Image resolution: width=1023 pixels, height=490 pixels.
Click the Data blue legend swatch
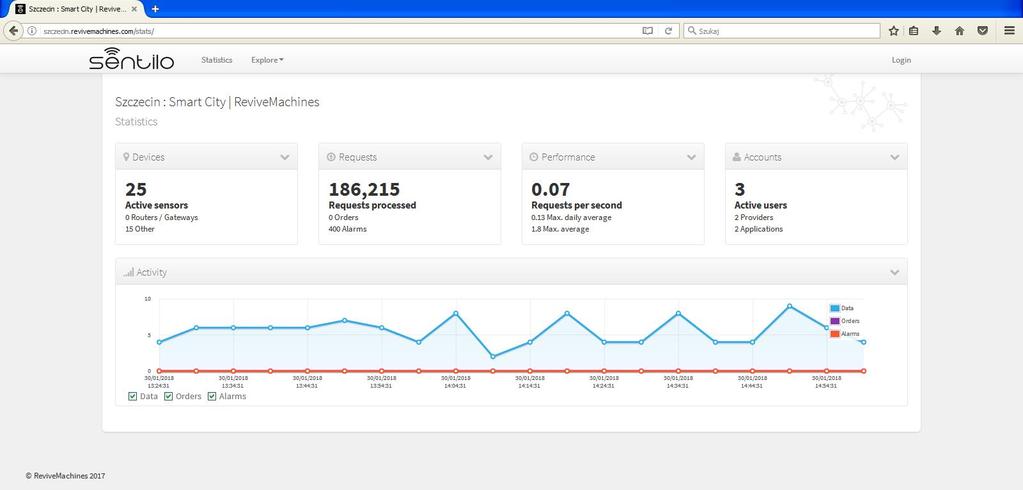point(834,308)
